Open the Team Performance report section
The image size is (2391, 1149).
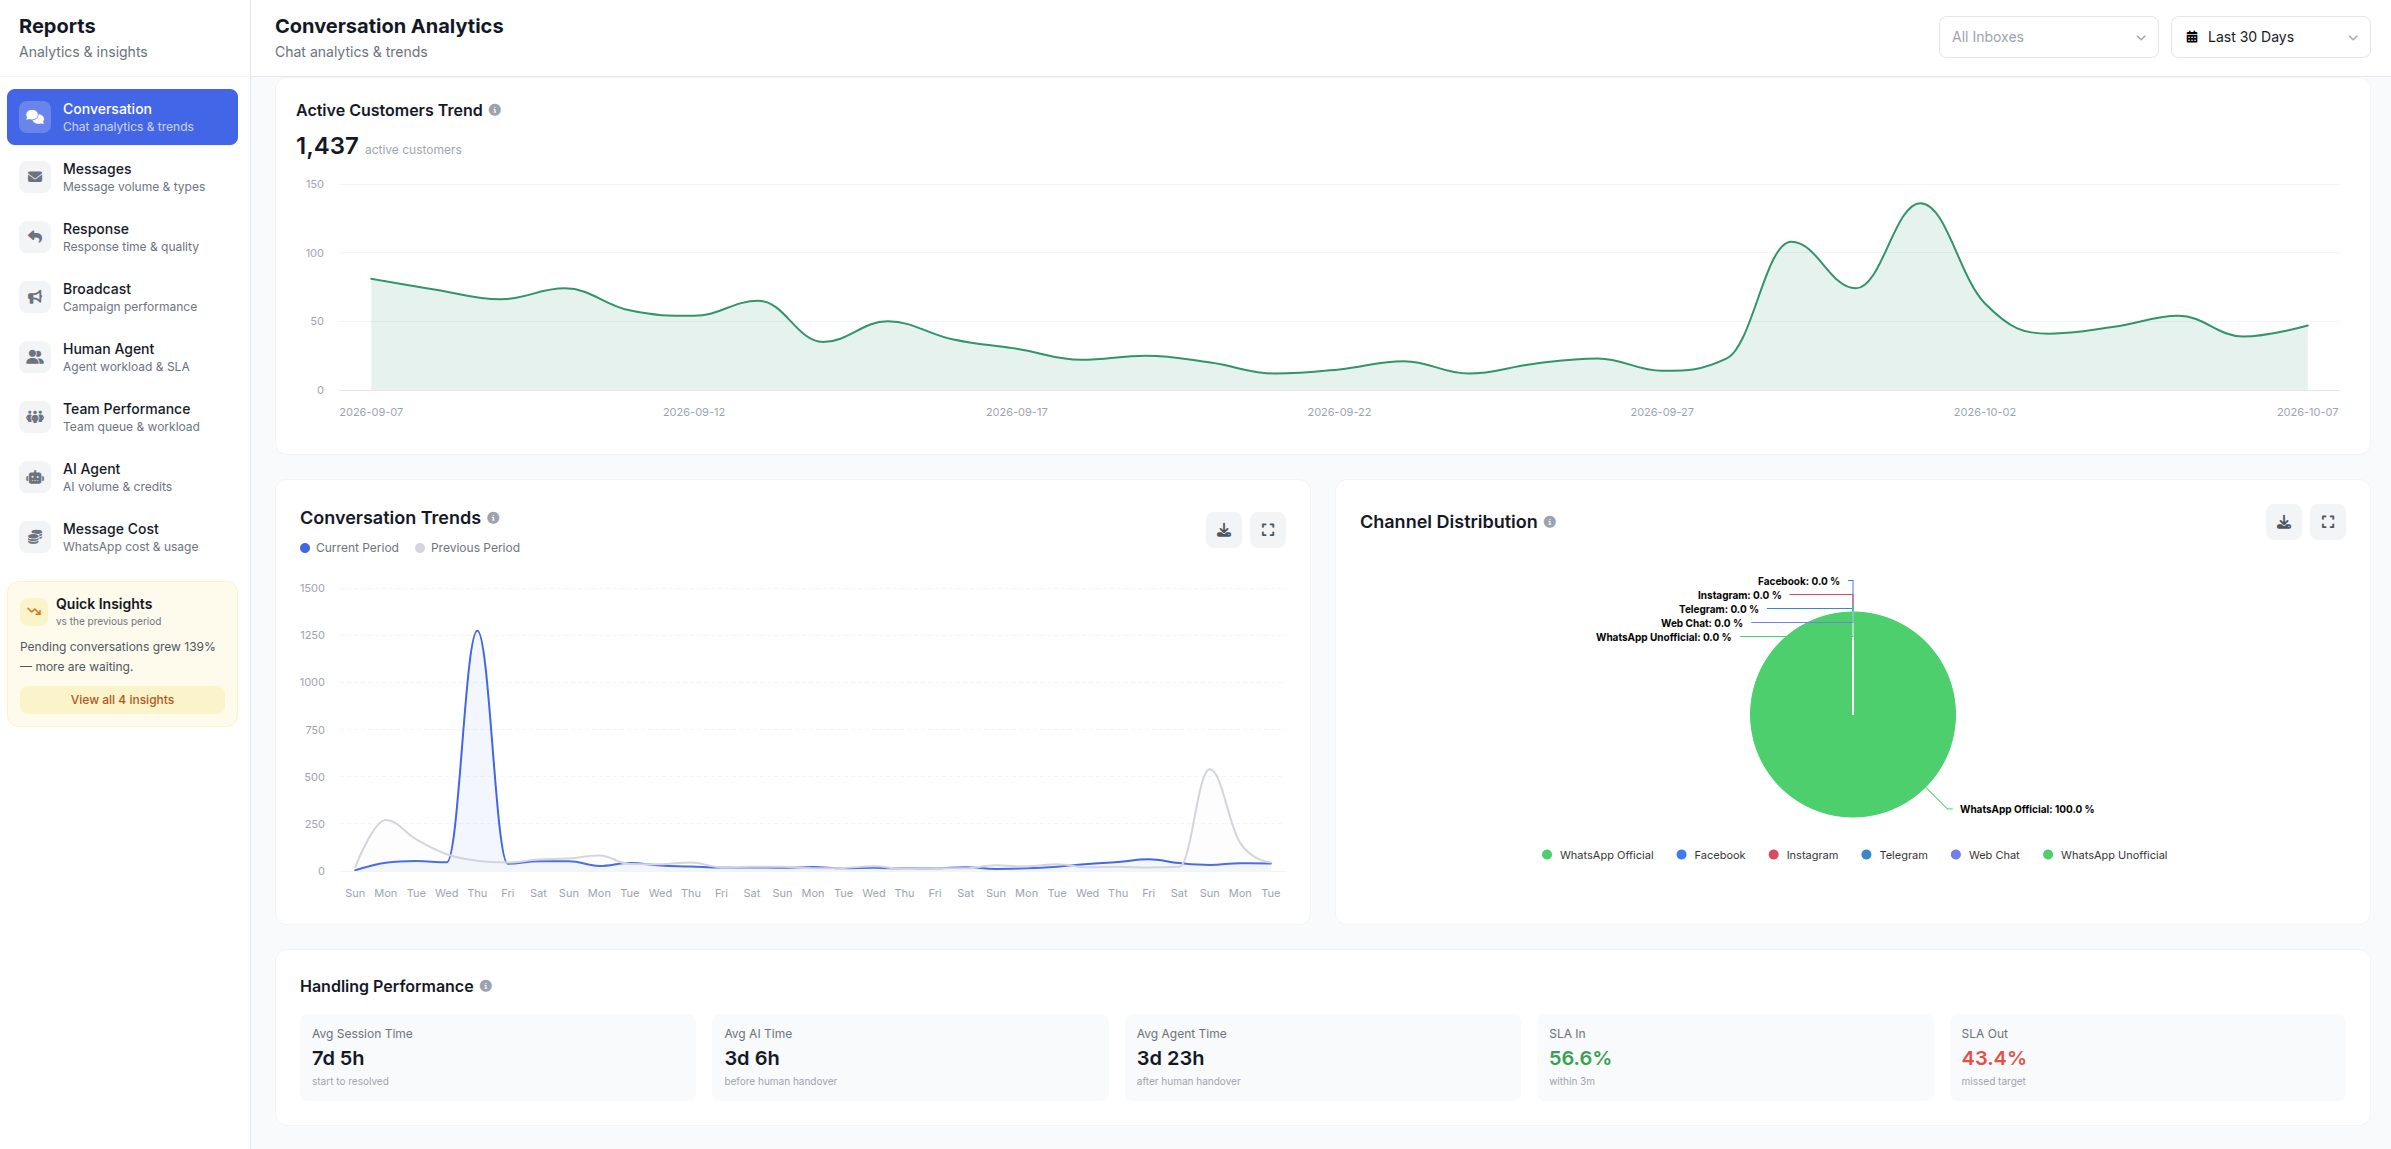point(122,417)
